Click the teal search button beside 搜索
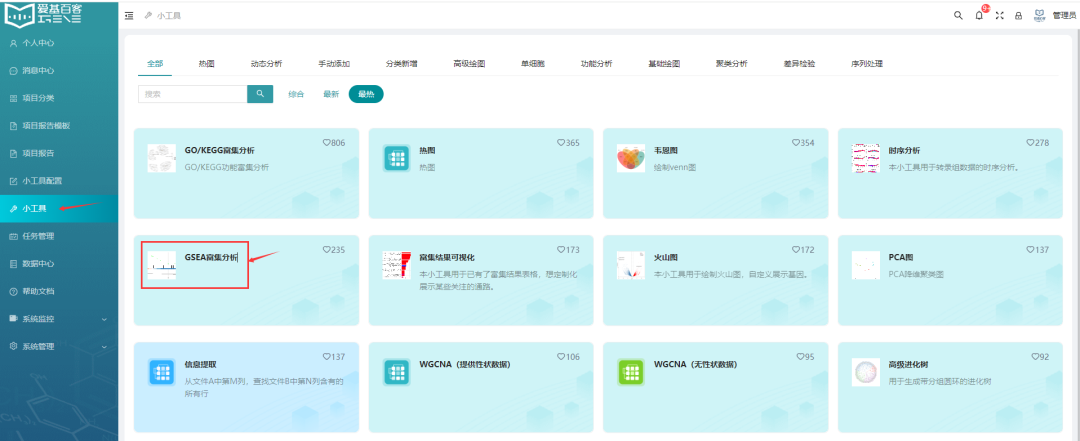Viewport: 1080px width, 441px height. click(260, 94)
